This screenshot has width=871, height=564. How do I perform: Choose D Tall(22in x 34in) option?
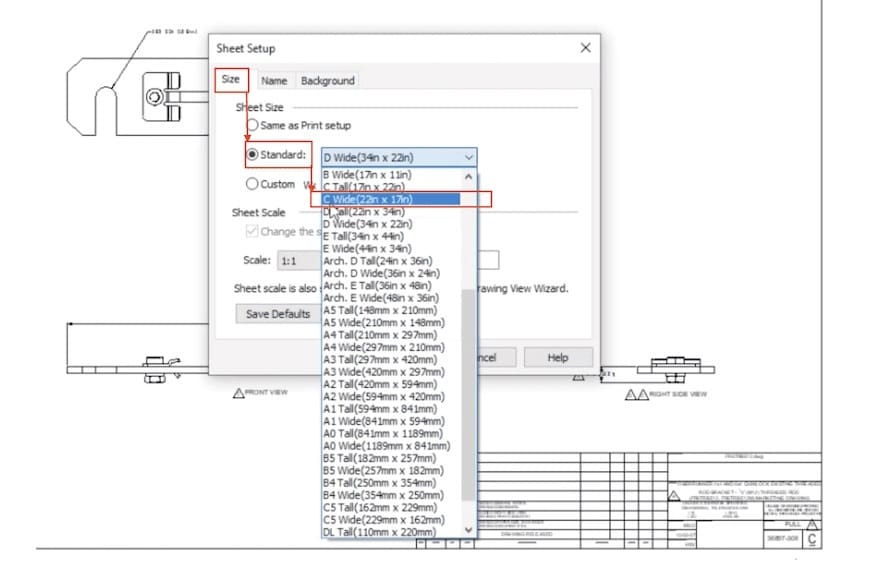tap(391, 211)
